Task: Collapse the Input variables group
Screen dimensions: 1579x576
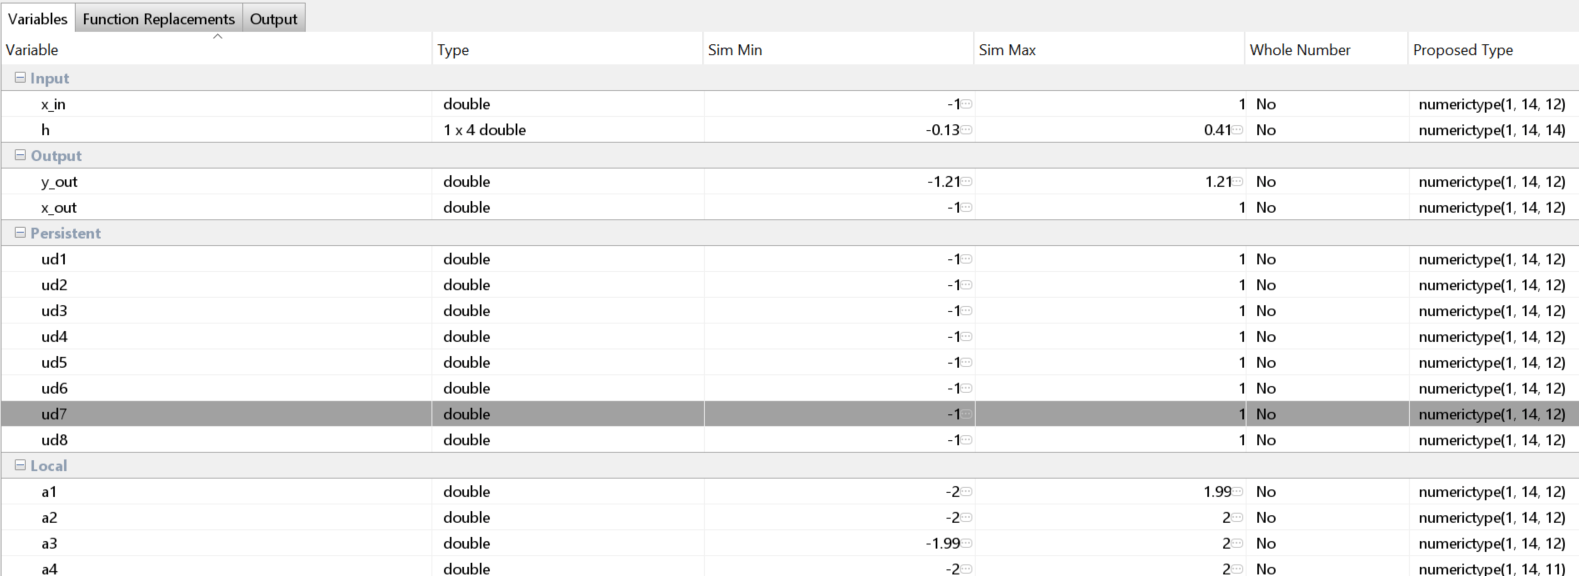Action: click(20, 78)
